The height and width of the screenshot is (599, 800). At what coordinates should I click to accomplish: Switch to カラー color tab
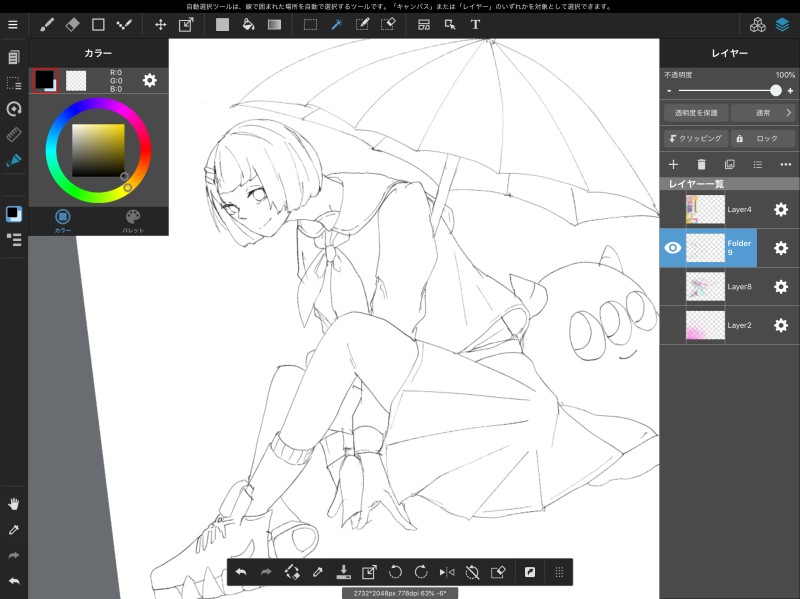[x=63, y=221]
